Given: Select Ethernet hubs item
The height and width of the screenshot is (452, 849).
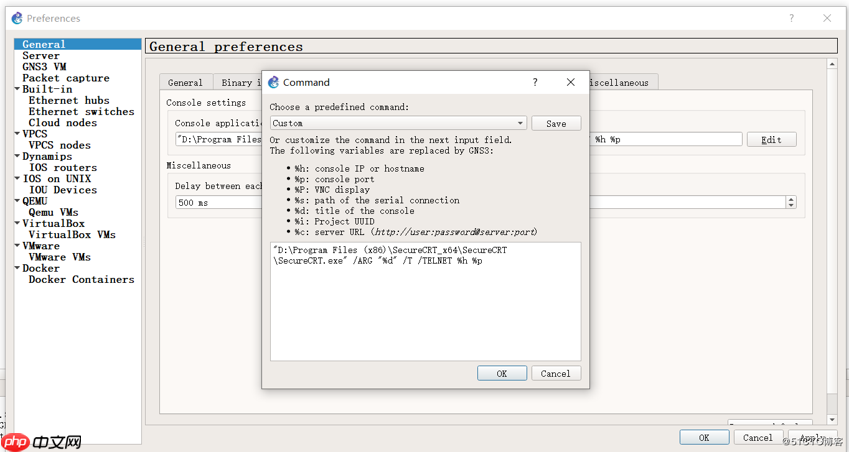Looking at the screenshot, I should coord(69,100).
